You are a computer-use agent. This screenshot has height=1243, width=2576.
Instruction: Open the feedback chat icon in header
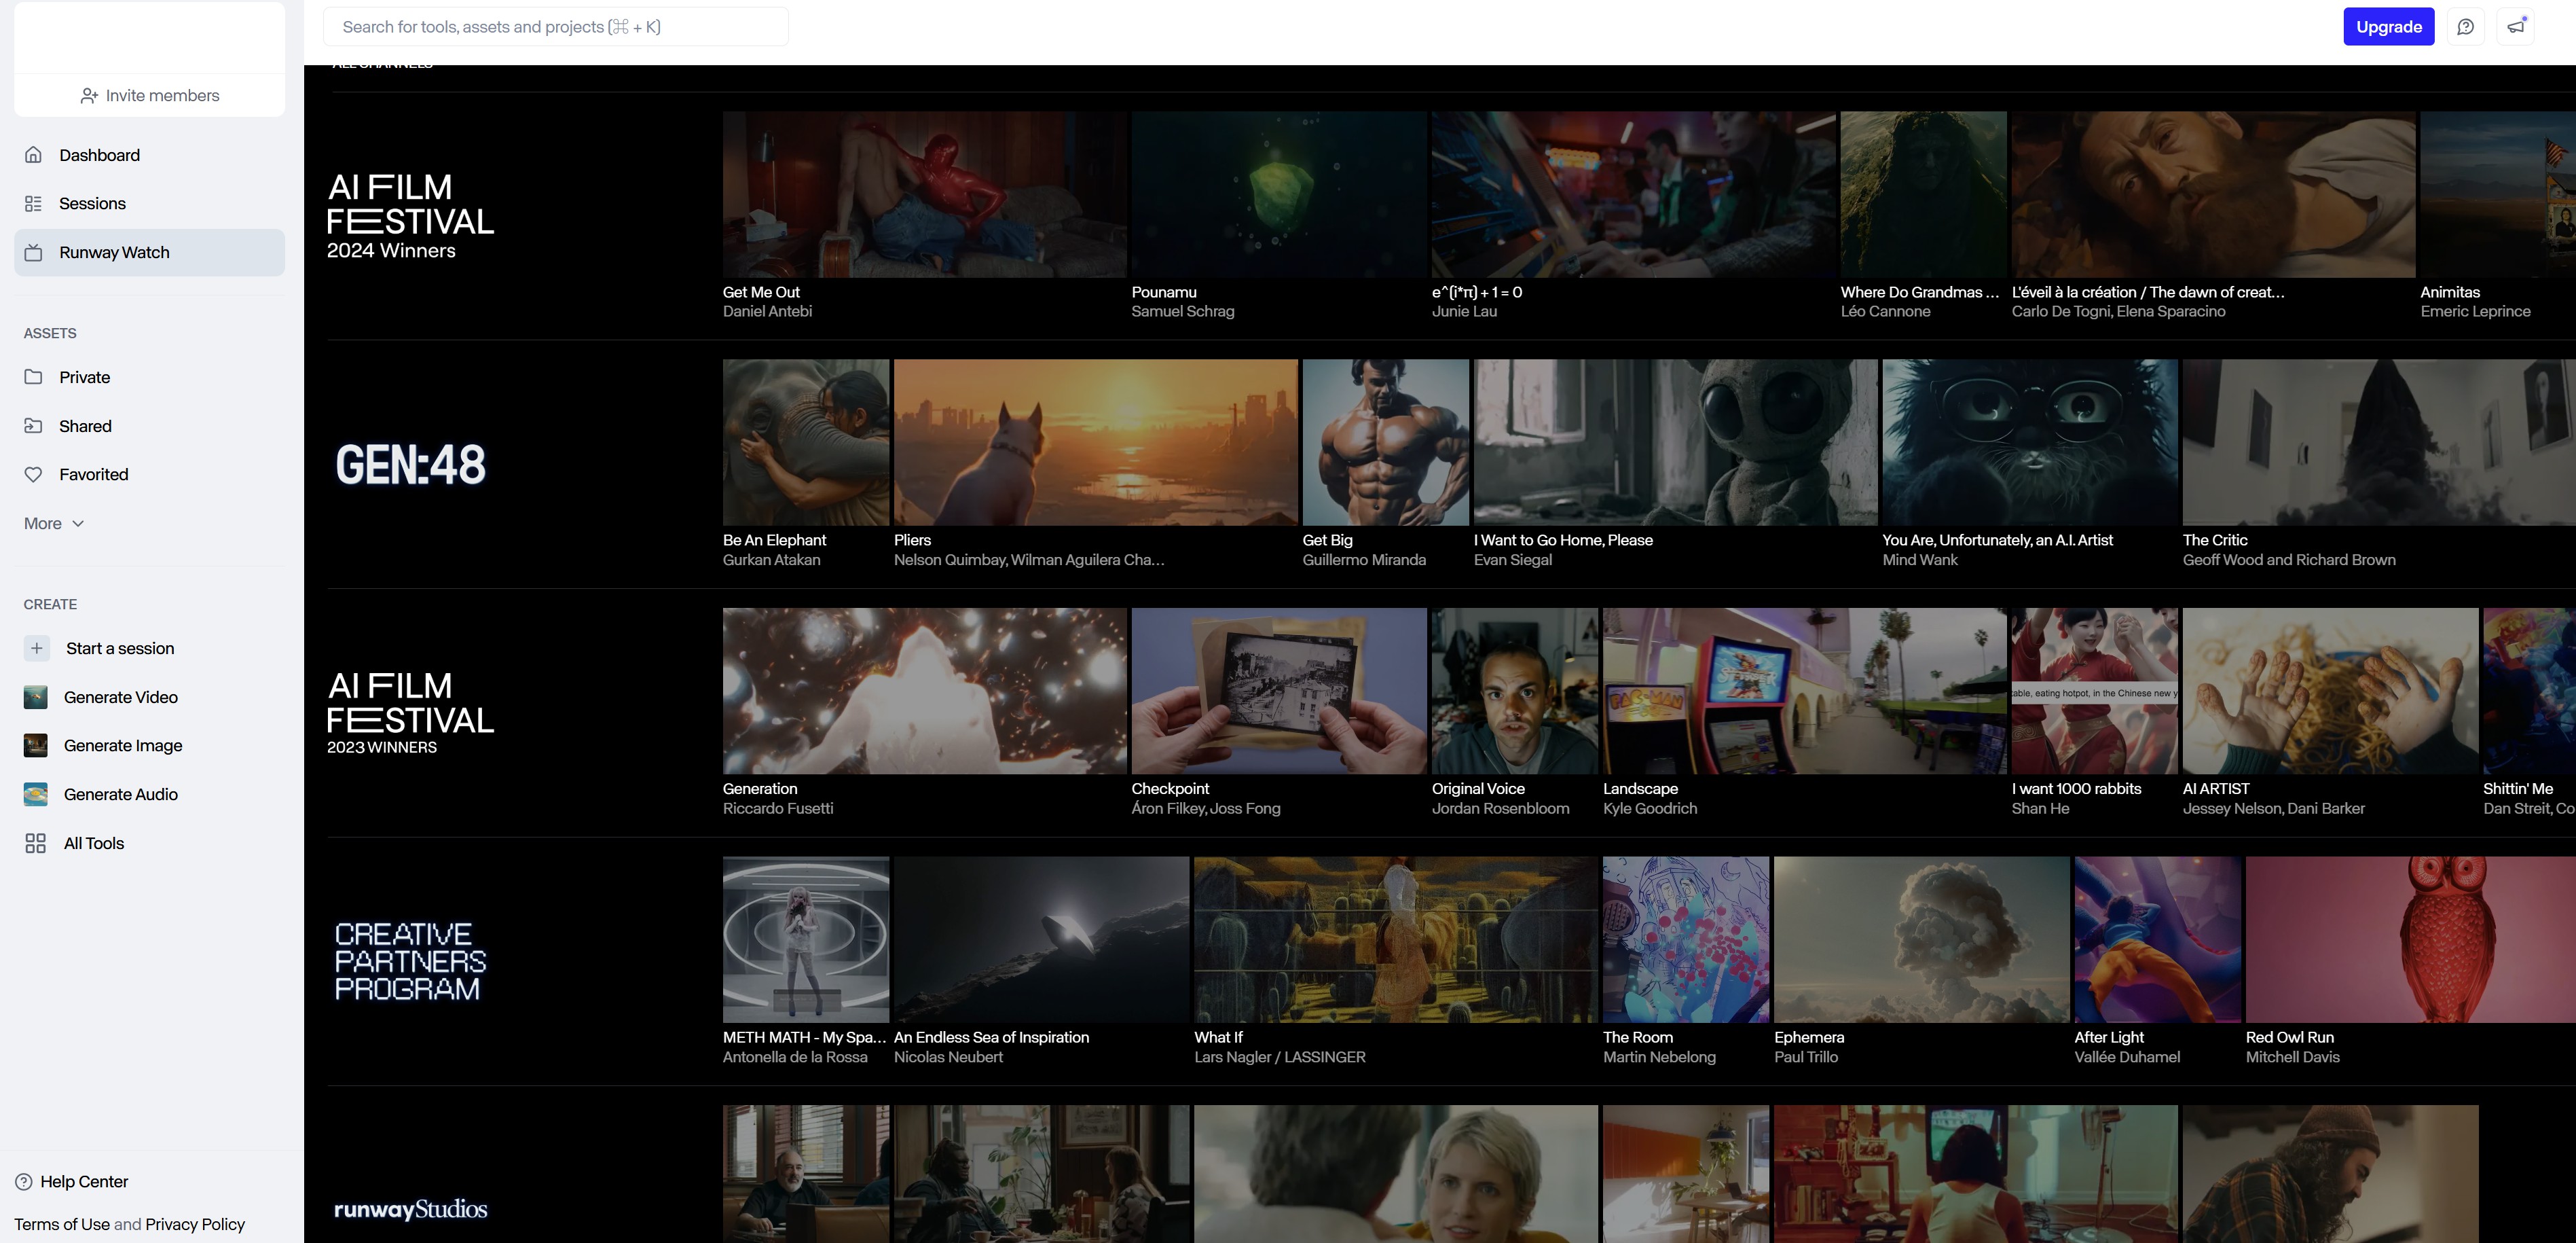point(2465,27)
